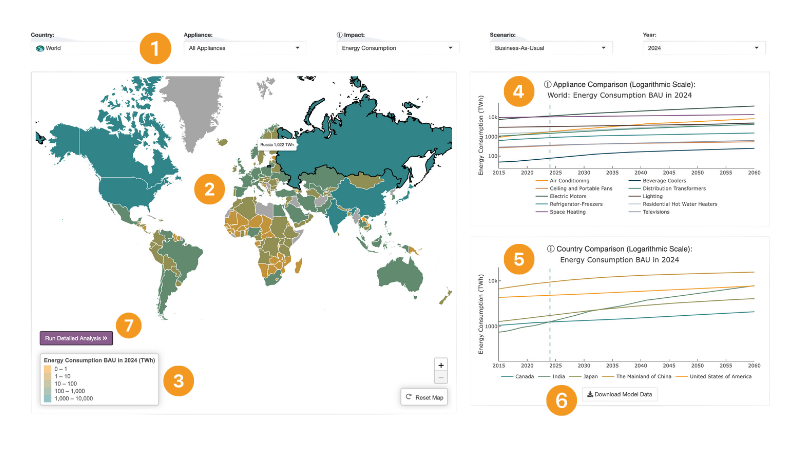This screenshot has width=800, height=450.
Task: Zoom in the map with plus button
Action: click(441, 365)
